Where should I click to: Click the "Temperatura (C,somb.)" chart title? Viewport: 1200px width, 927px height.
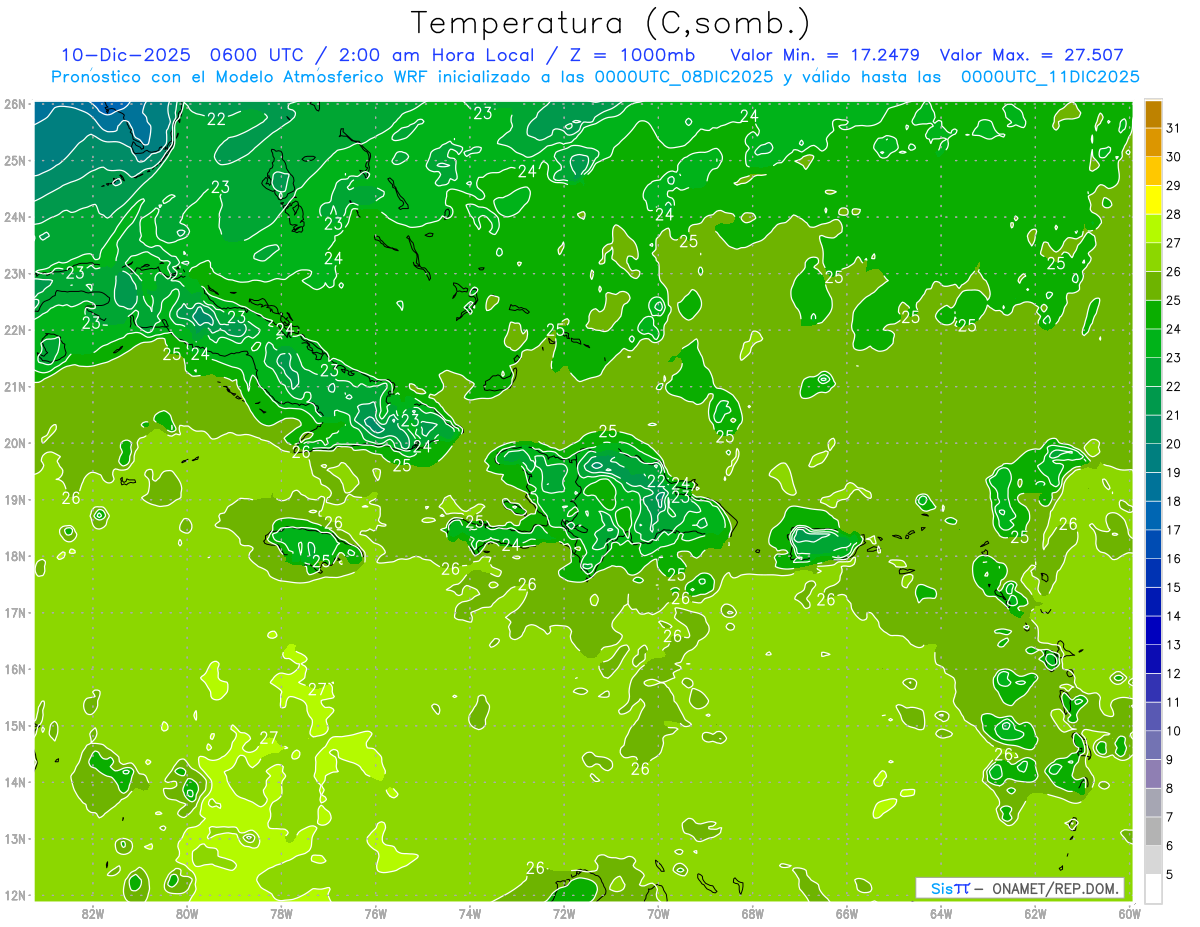(611, 23)
